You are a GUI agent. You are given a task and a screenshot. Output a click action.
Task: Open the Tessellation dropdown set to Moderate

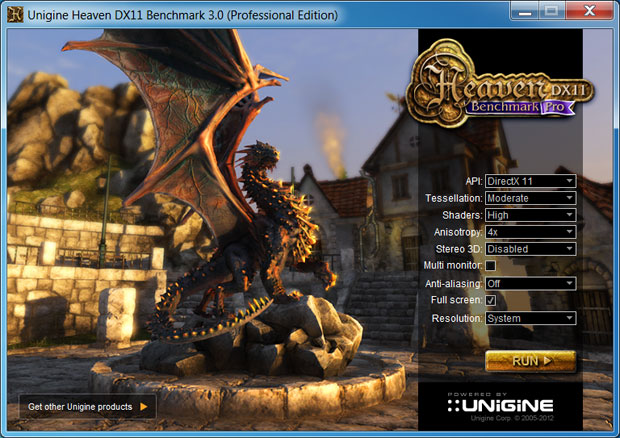pos(530,198)
